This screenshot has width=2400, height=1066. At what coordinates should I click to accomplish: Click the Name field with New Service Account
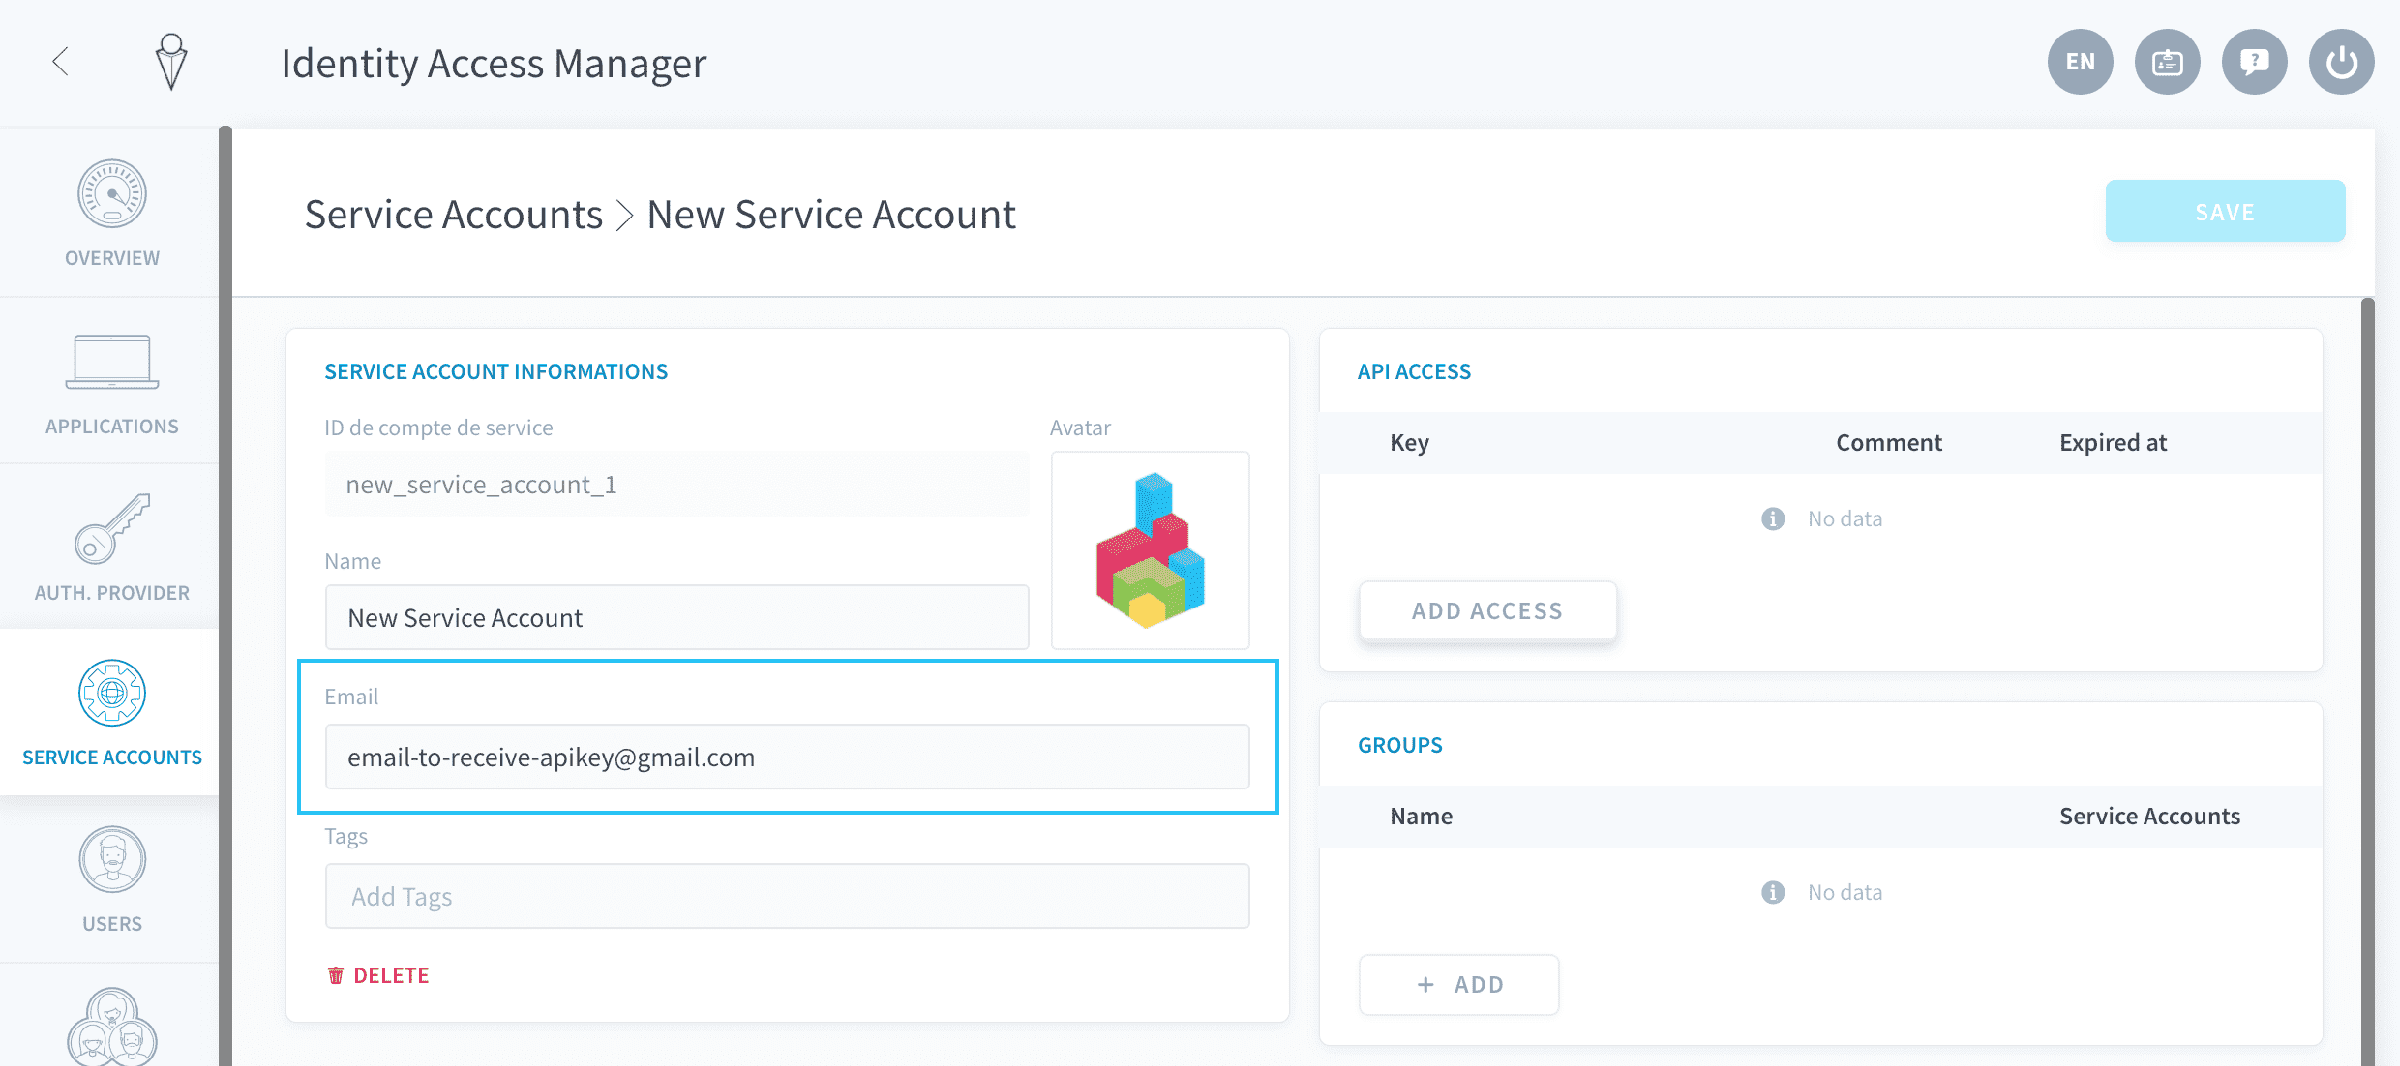[677, 618]
